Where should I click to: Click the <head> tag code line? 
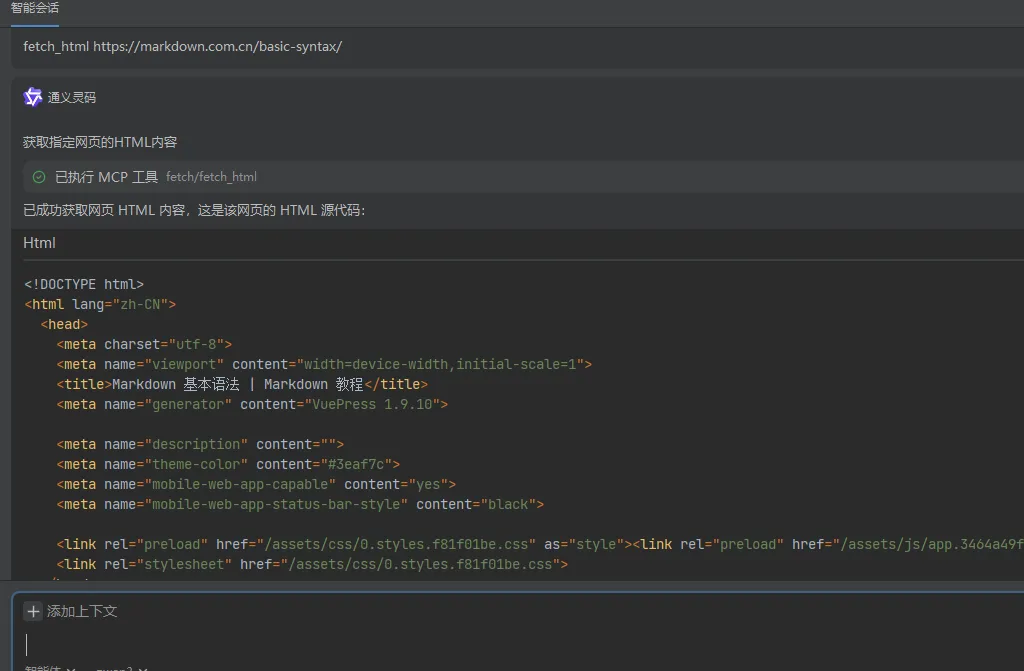pyautogui.click(x=64, y=325)
